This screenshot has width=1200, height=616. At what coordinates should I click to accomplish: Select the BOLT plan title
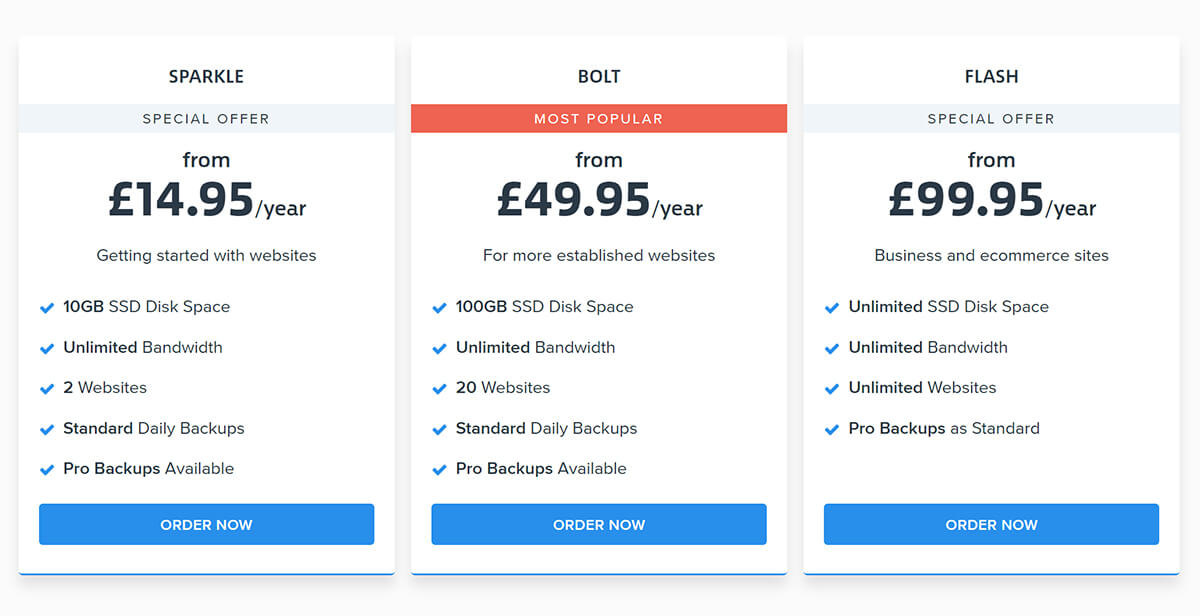click(599, 76)
